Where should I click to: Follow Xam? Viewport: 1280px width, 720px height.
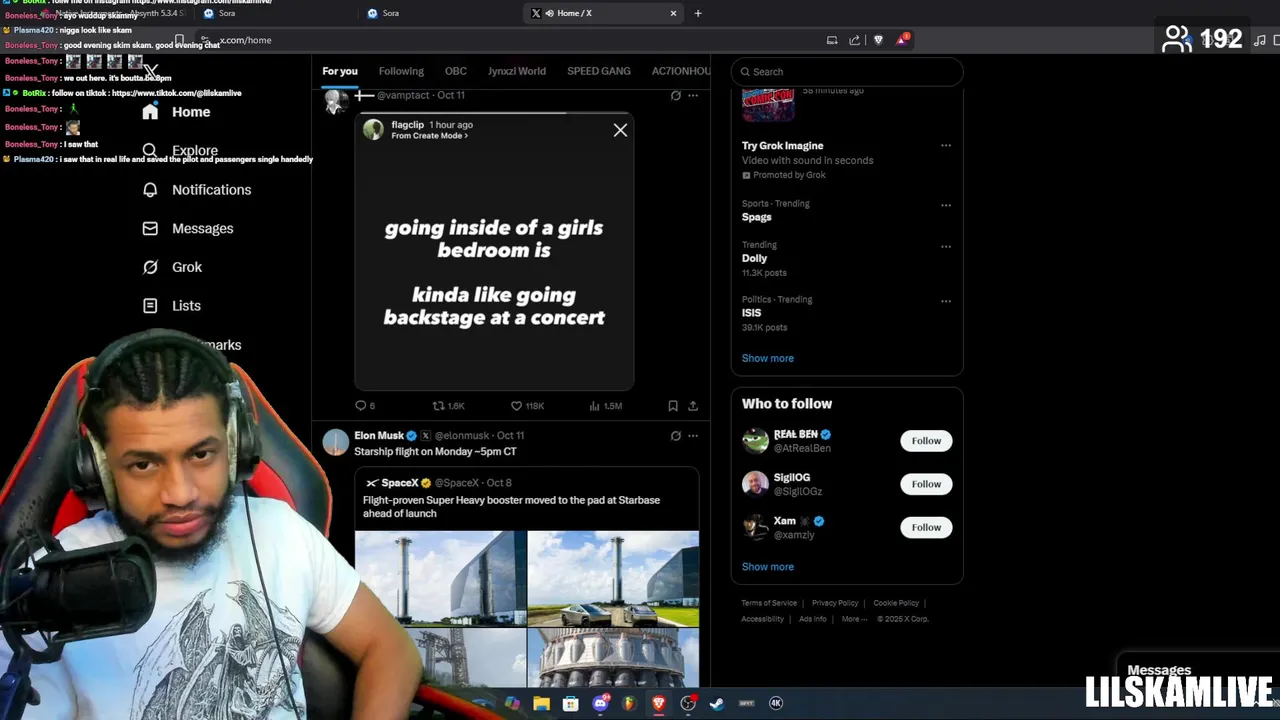(926, 527)
